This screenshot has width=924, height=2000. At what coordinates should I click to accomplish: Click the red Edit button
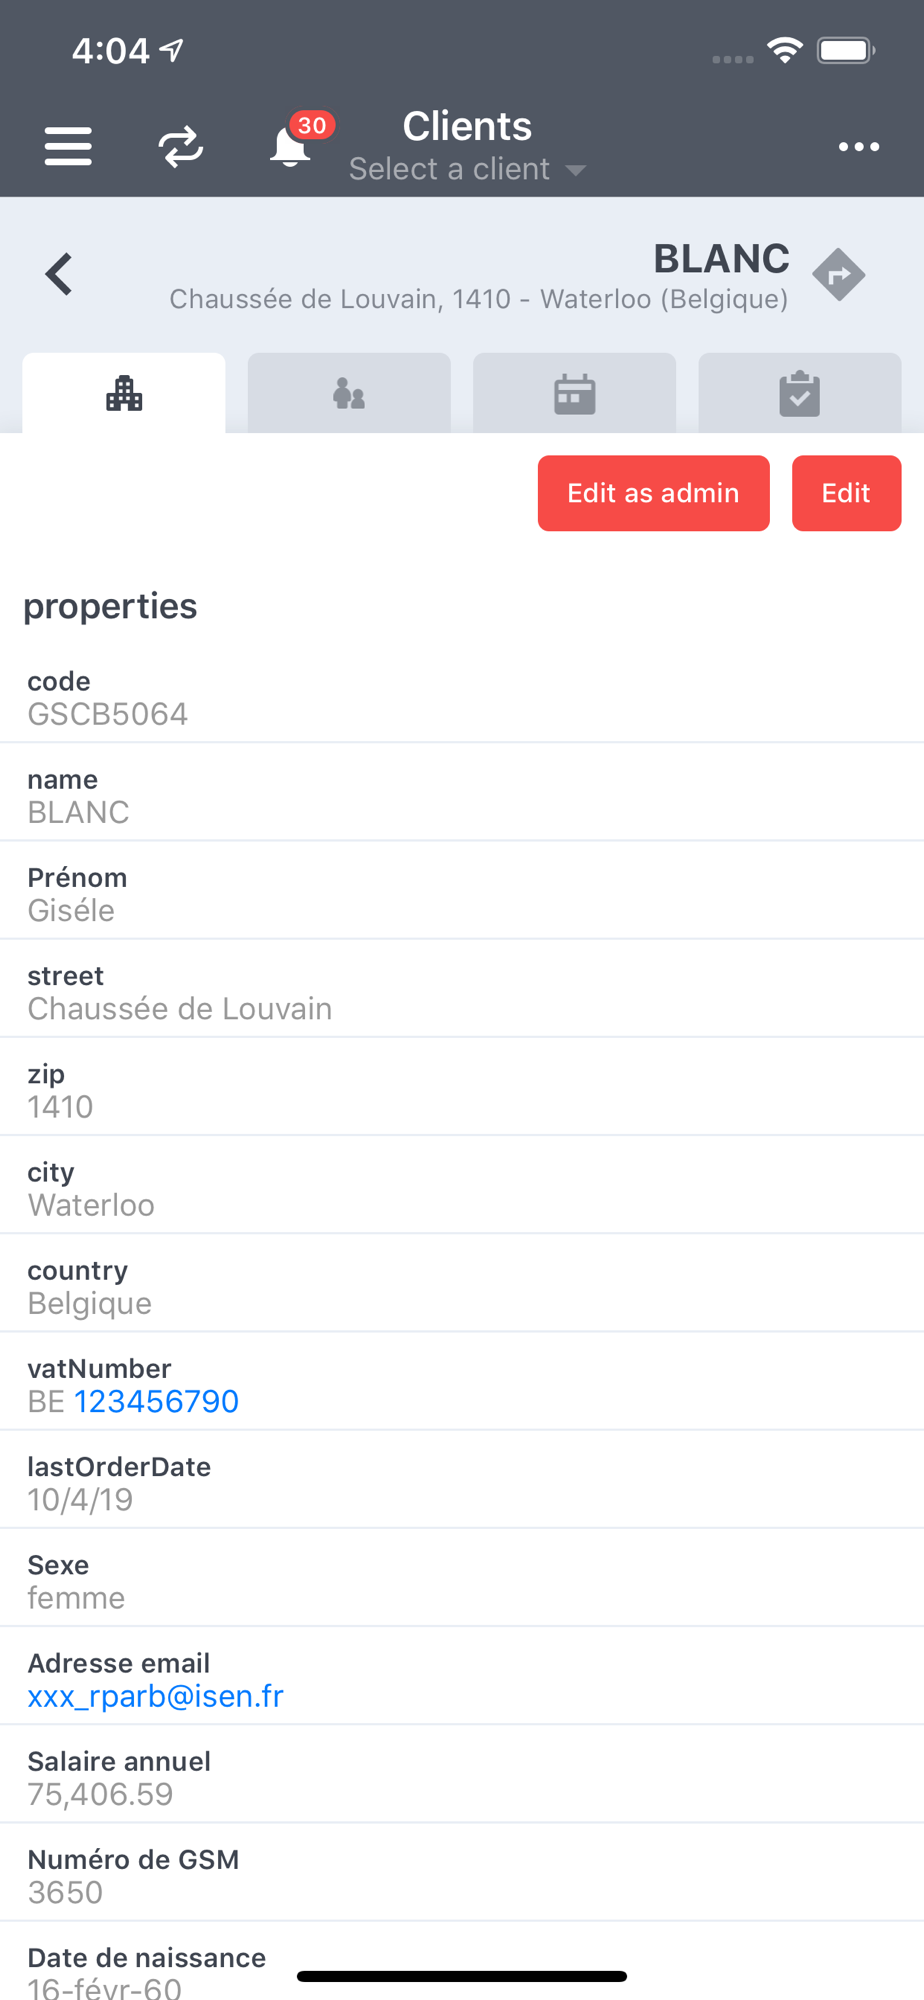click(x=846, y=493)
